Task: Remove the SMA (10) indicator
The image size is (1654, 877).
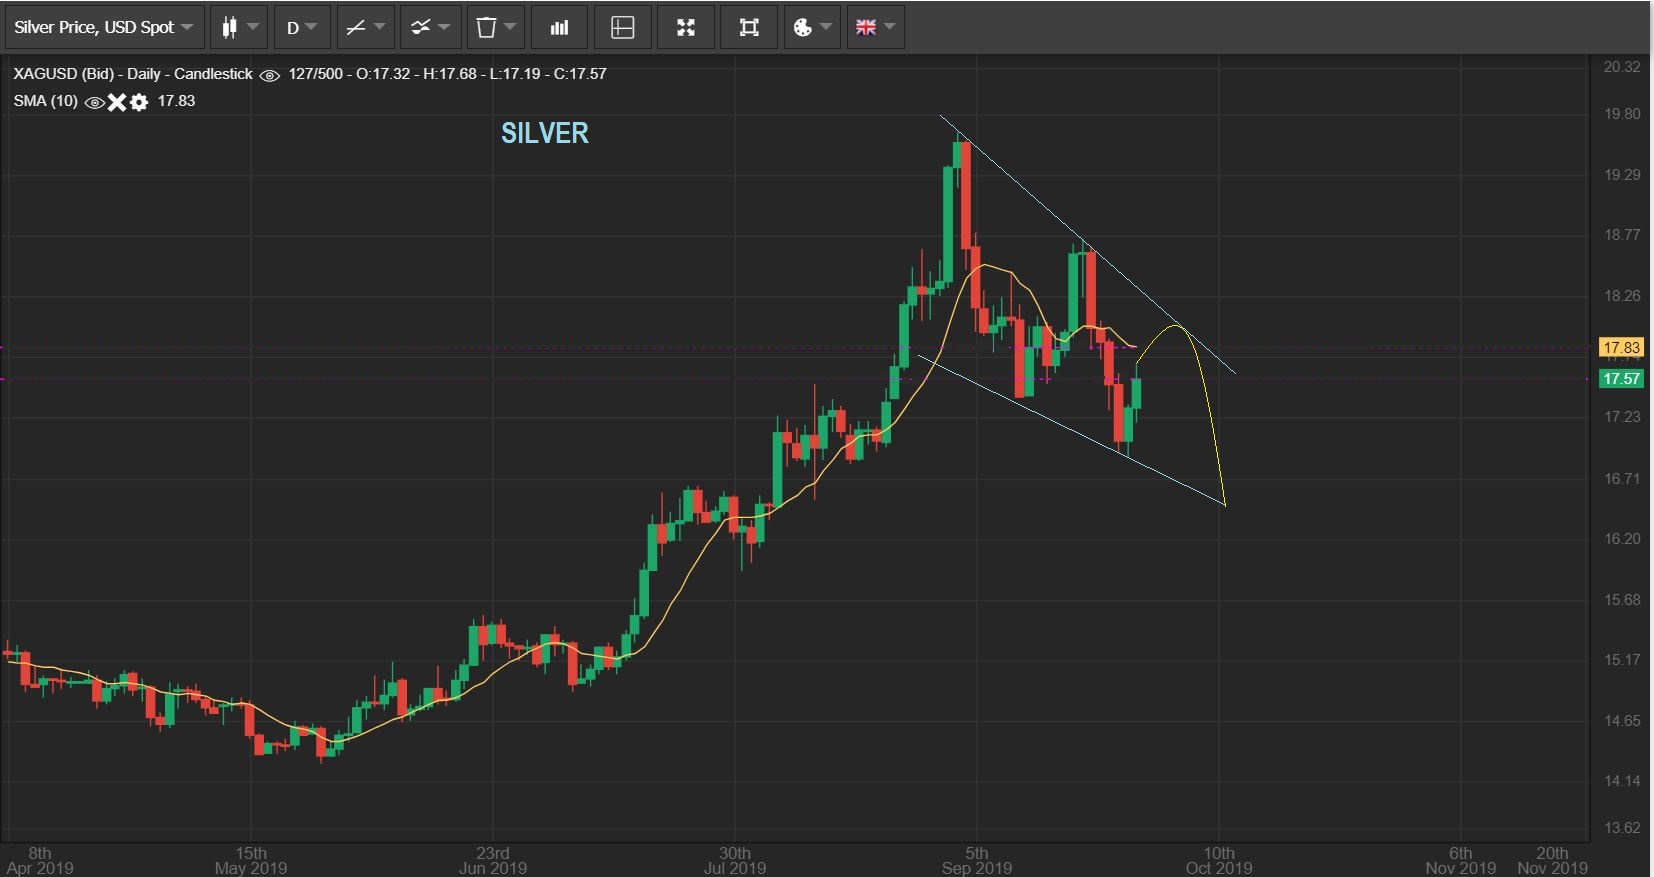Action: [117, 102]
